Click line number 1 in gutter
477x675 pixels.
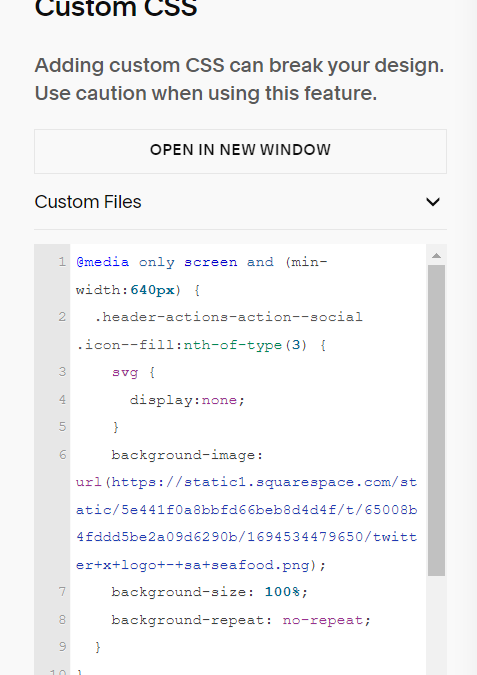62,262
